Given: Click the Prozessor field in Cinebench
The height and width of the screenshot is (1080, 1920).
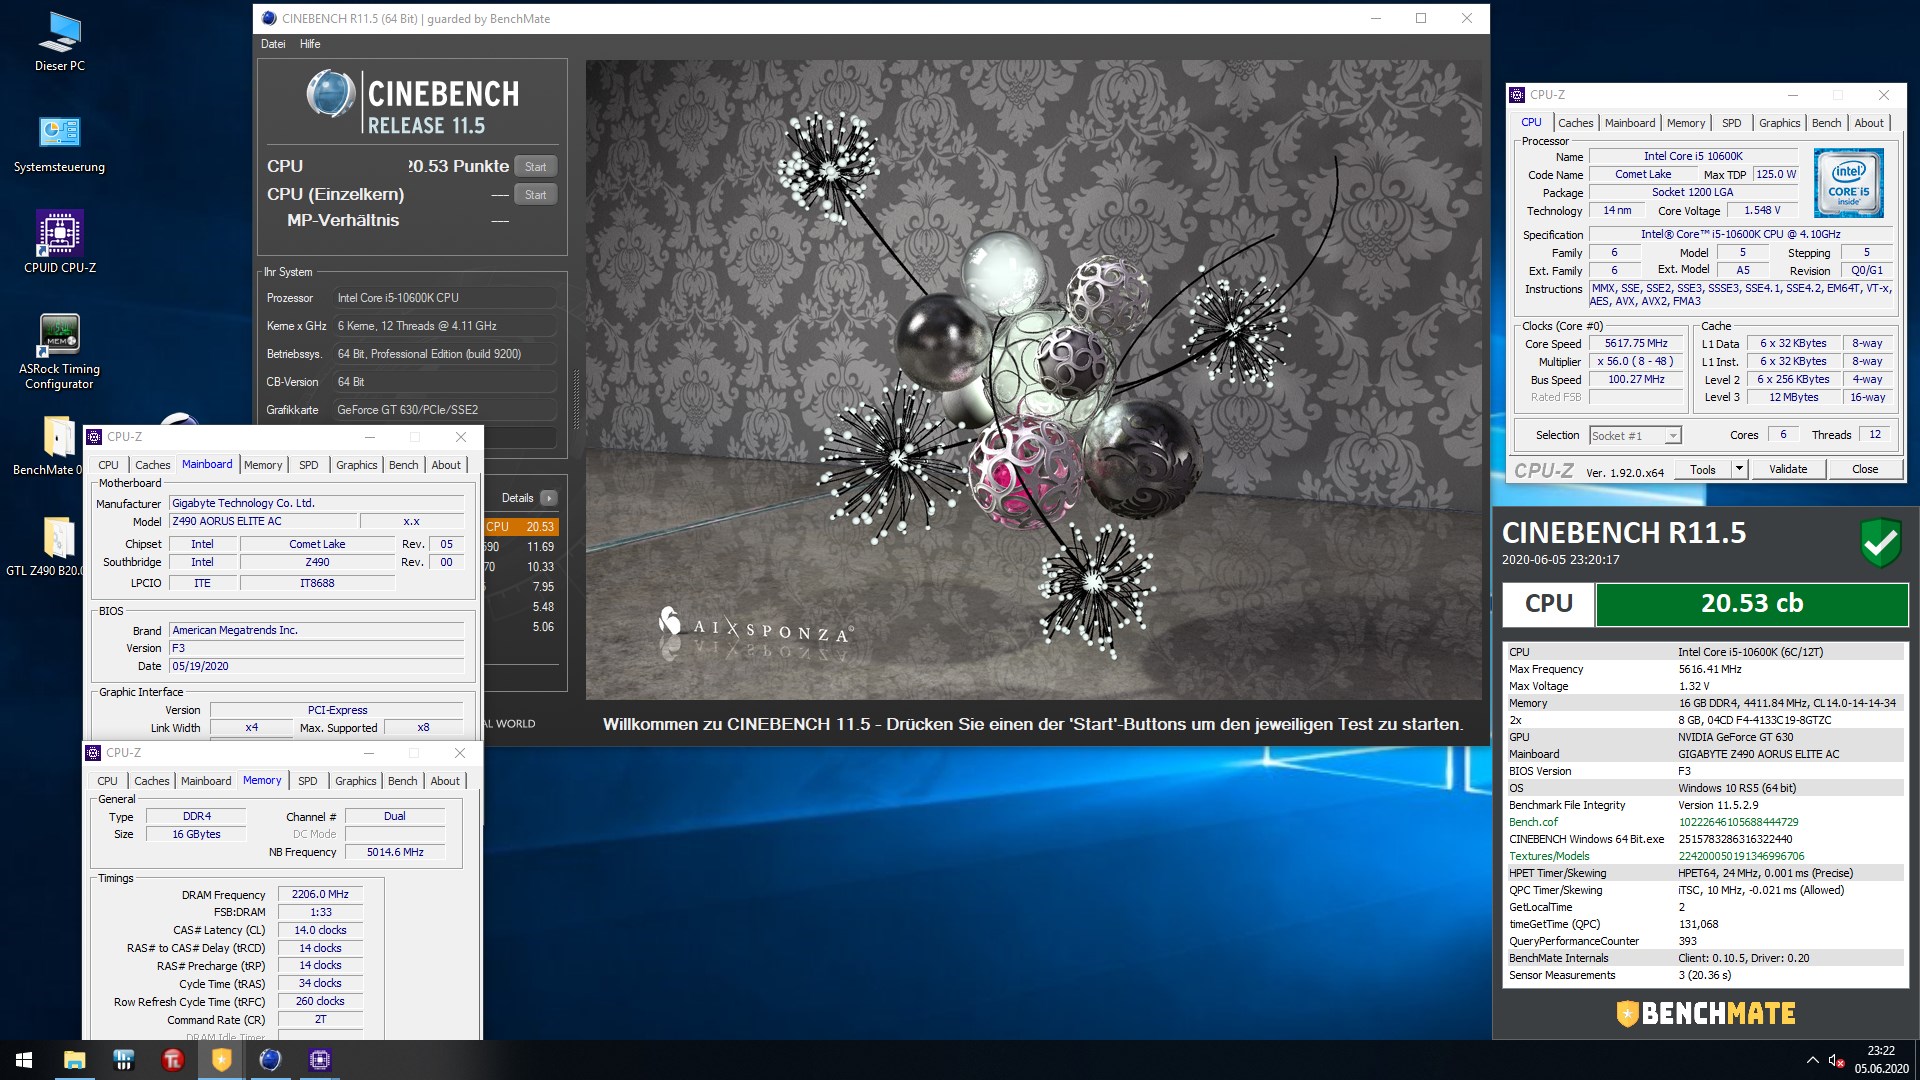Looking at the screenshot, I should point(447,298).
